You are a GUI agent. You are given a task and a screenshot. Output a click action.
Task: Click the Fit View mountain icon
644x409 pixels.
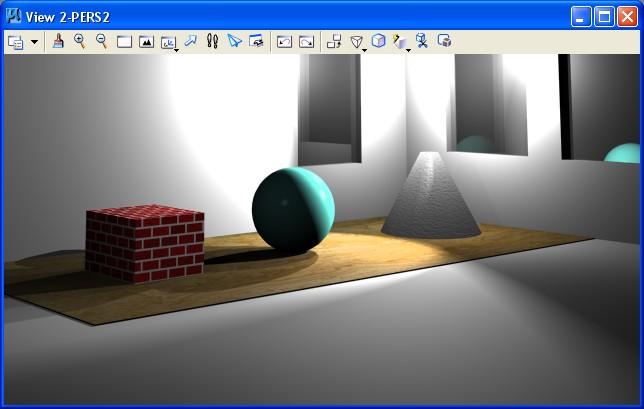(x=146, y=41)
